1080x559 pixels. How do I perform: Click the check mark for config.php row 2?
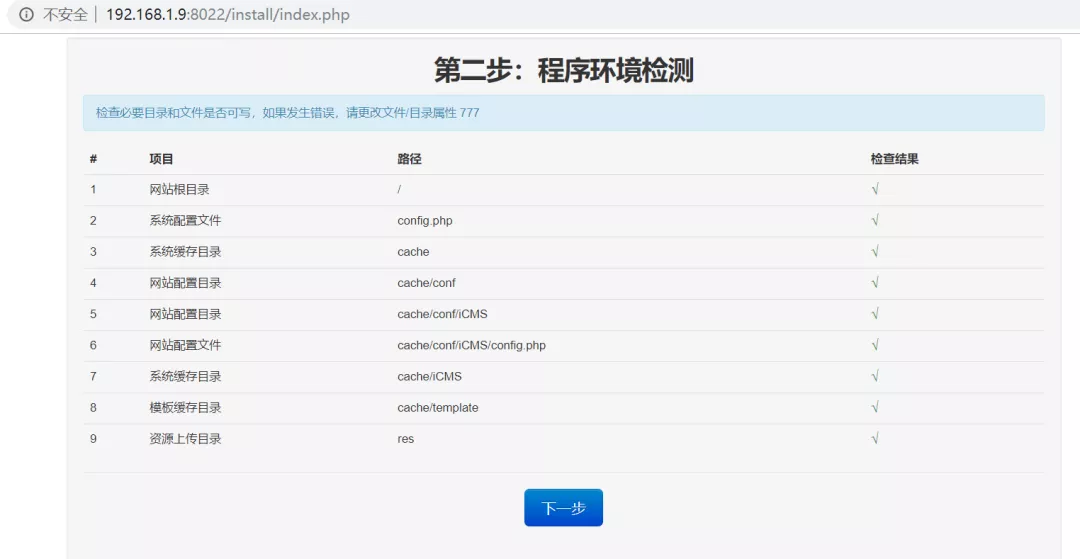point(875,220)
